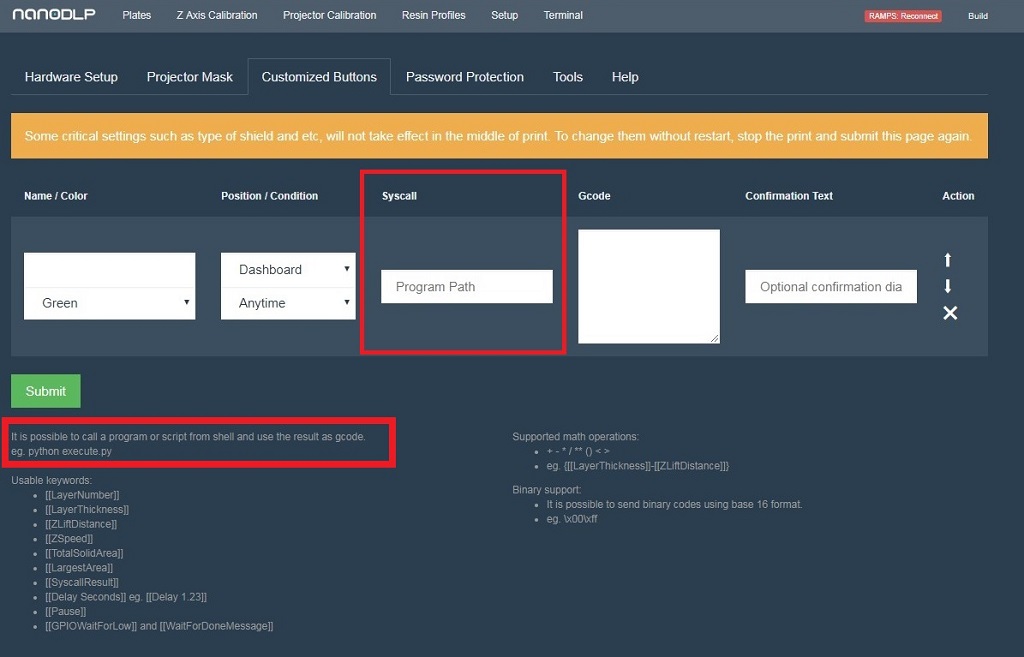This screenshot has height=657, width=1024.
Task: Click the 'Binary support:' heading
Action: tap(547, 490)
